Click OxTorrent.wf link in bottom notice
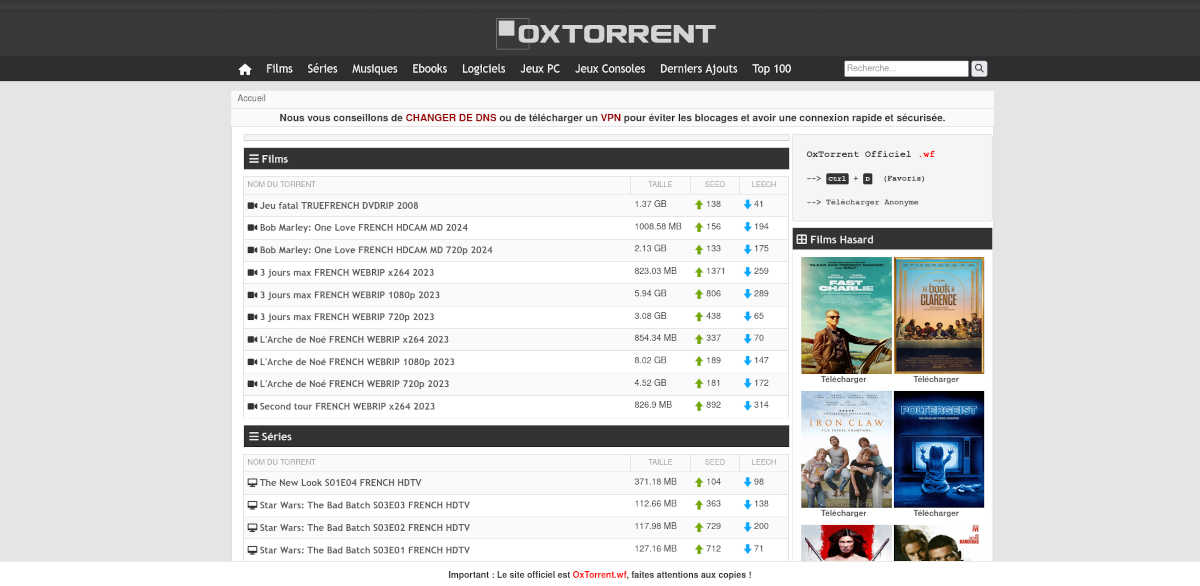Image resolution: width=1200 pixels, height=586 pixels. (600, 575)
